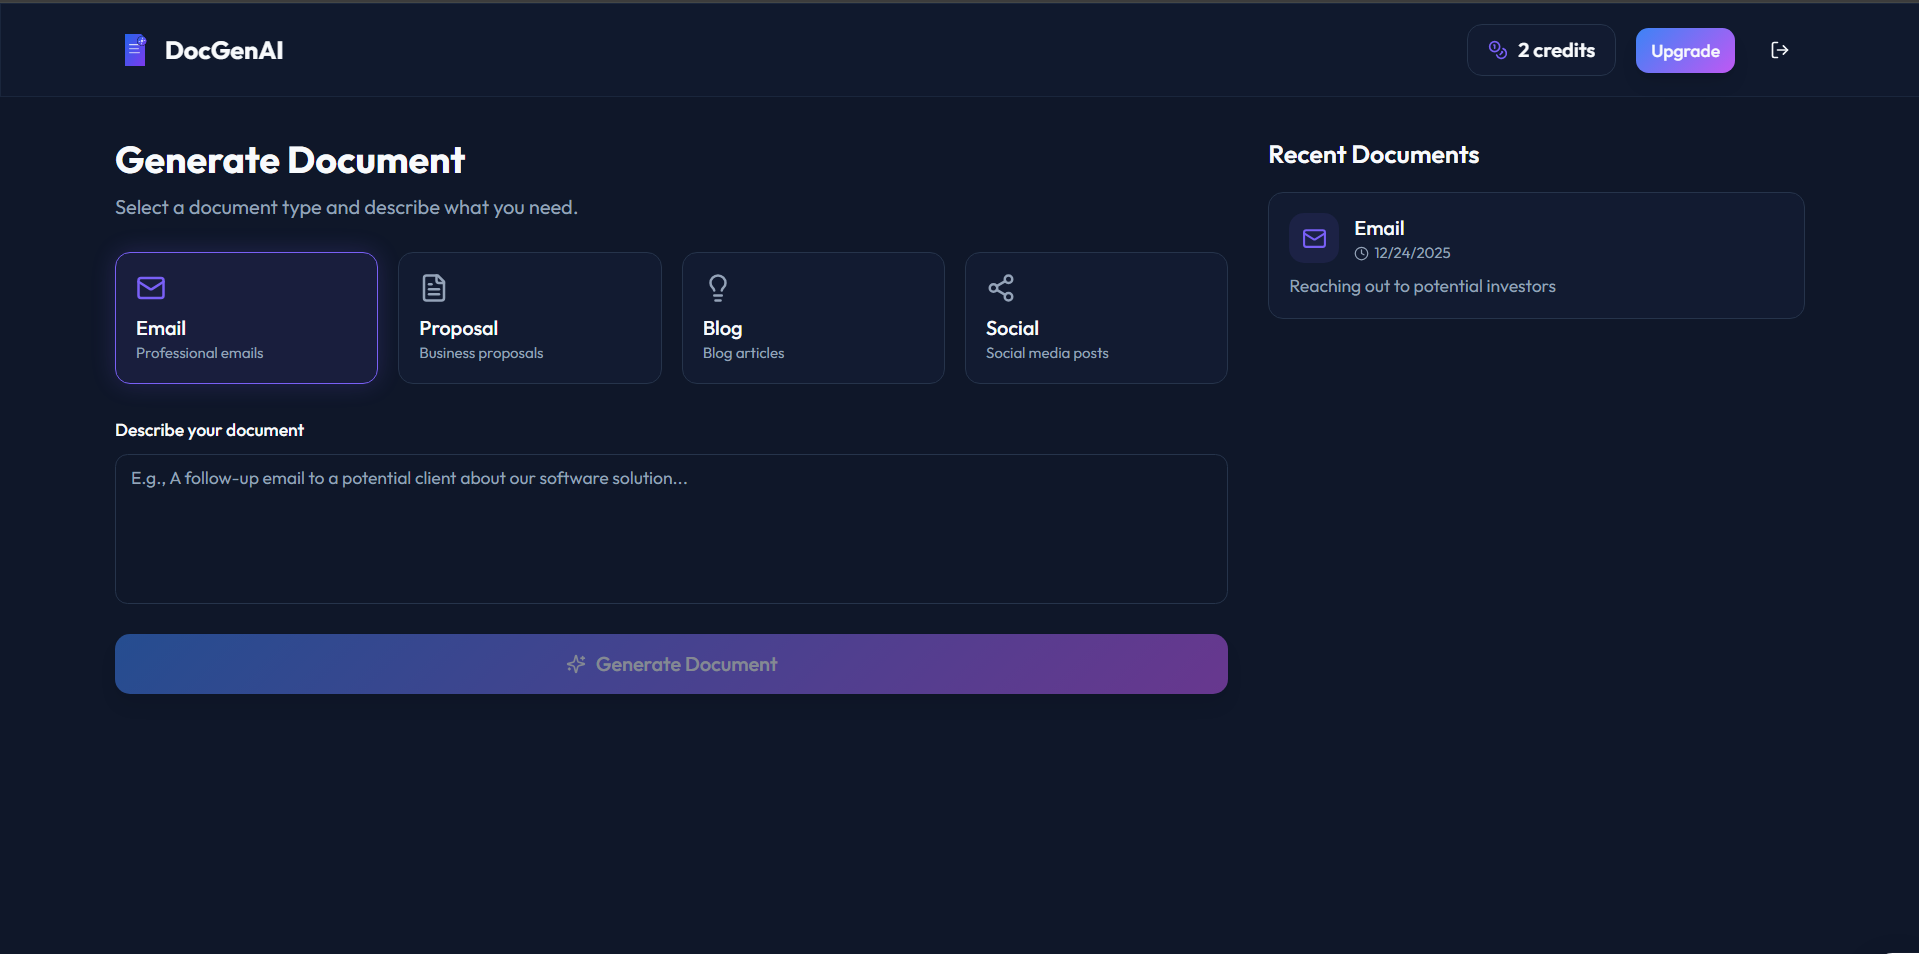The image size is (1919, 954).
Task: Click the date text 12/24/2025
Action: tap(1412, 253)
